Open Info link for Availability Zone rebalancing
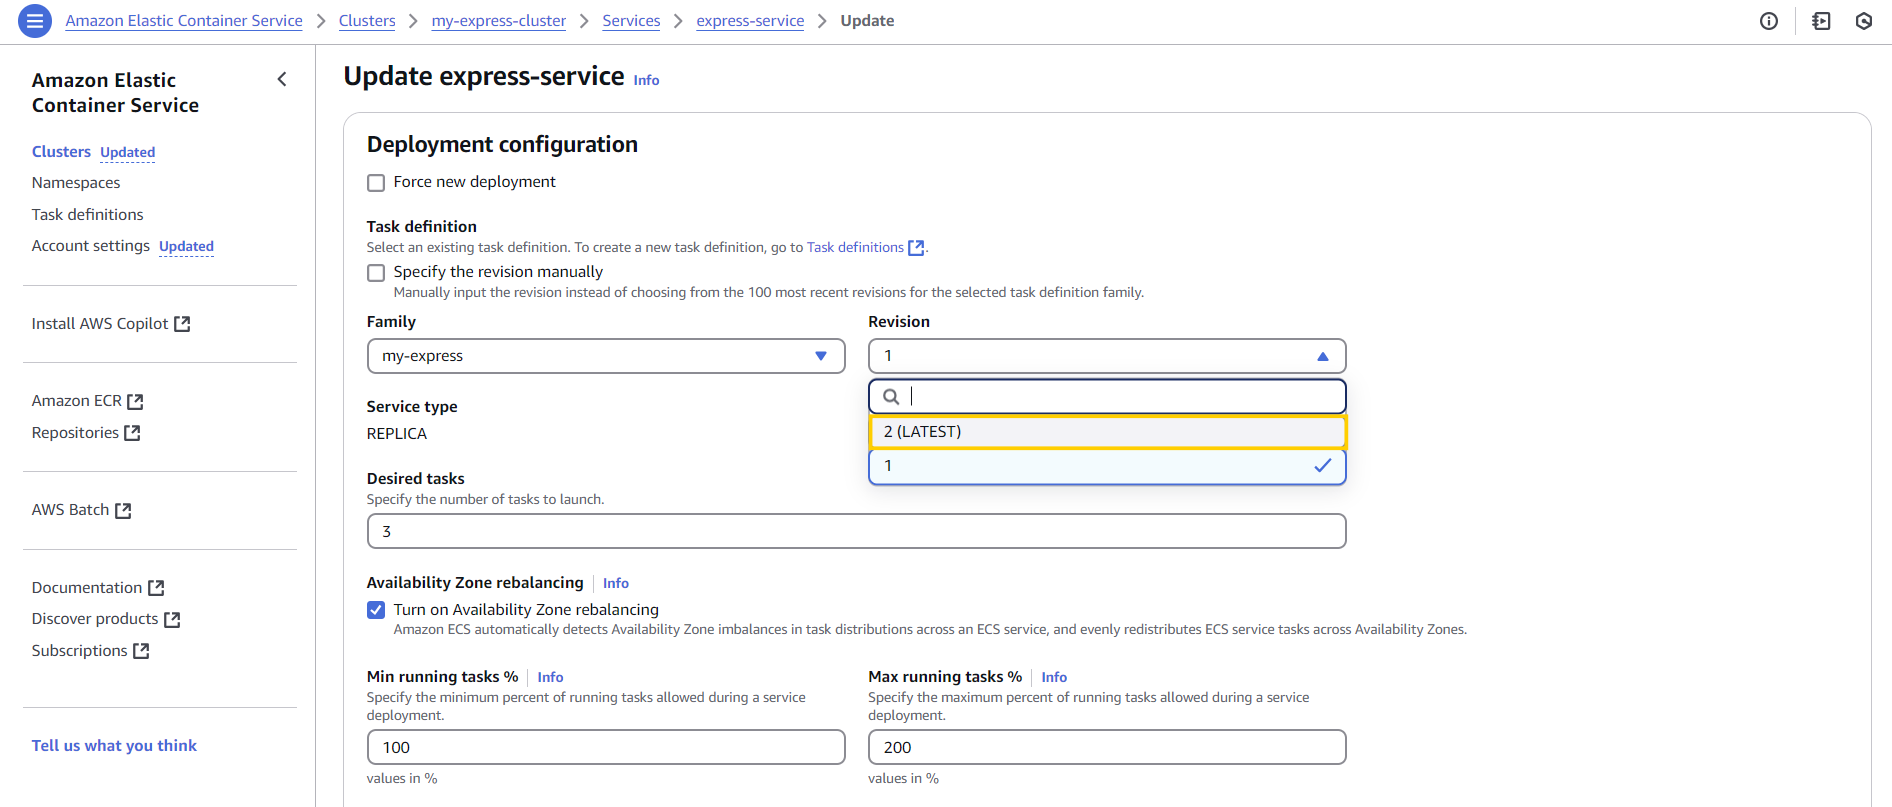The width and height of the screenshot is (1892, 807). click(616, 583)
